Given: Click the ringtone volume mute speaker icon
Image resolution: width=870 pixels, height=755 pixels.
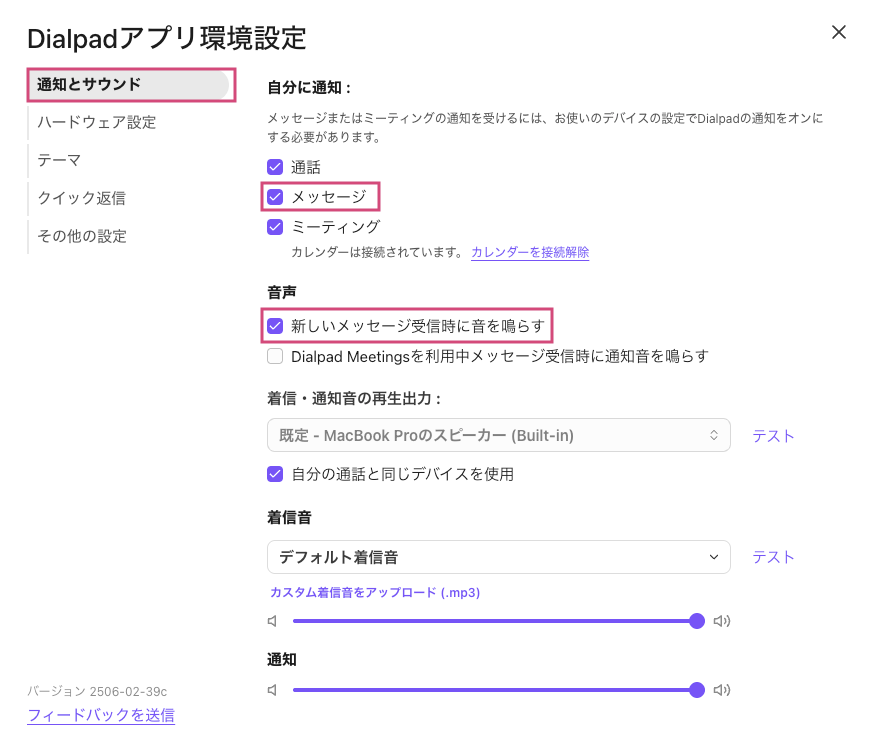Looking at the screenshot, I should [x=272, y=621].
